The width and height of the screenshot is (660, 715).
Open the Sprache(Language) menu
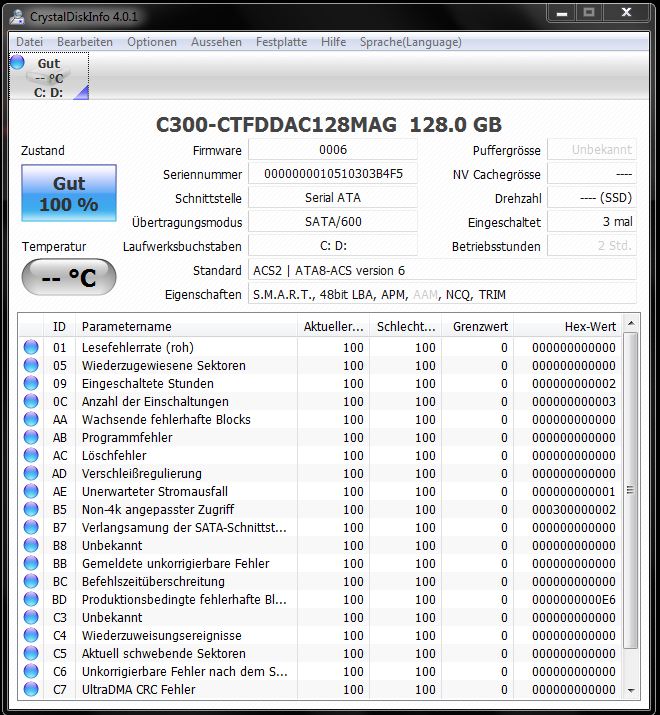(411, 42)
